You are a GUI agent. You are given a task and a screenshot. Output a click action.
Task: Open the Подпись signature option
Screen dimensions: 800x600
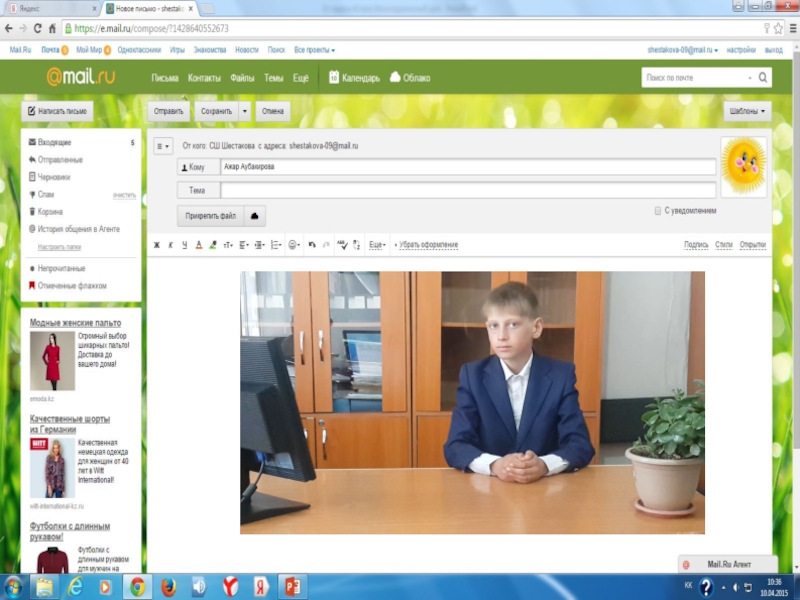point(696,245)
